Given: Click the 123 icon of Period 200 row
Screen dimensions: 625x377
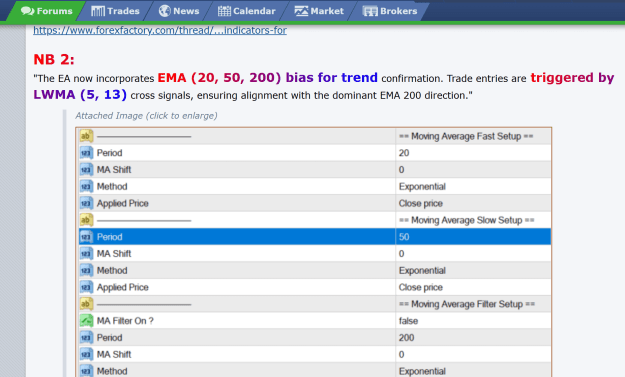Looking at the screenshot, I should pos(86,338).
